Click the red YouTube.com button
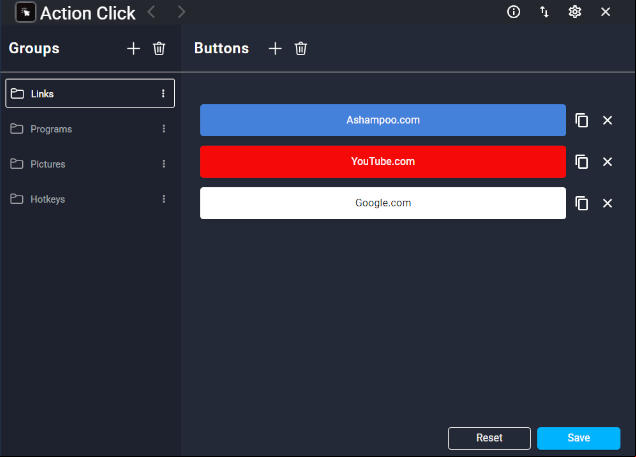 [x=383, y=161]
